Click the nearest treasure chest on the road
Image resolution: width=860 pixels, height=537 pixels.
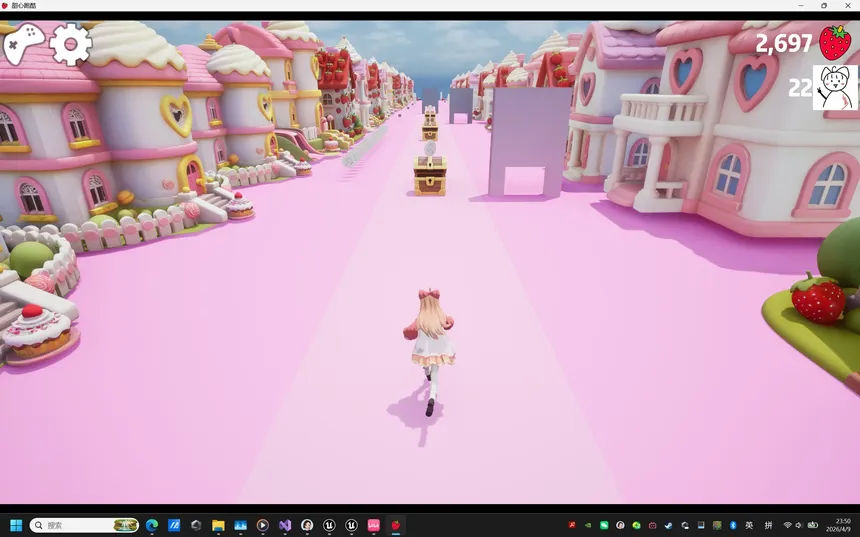[430, 176]
